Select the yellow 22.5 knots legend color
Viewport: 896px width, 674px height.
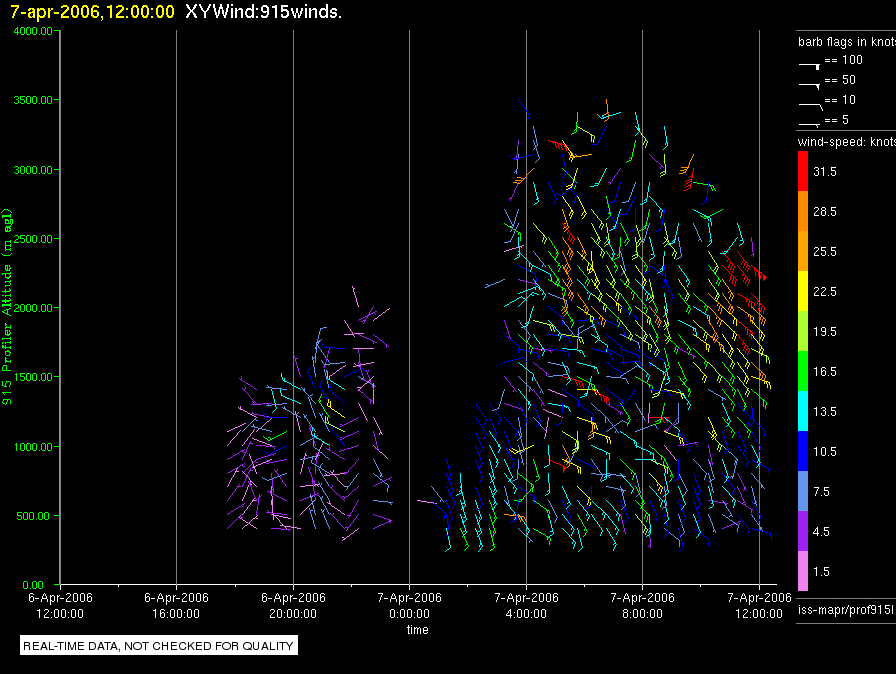coord(803,291)
